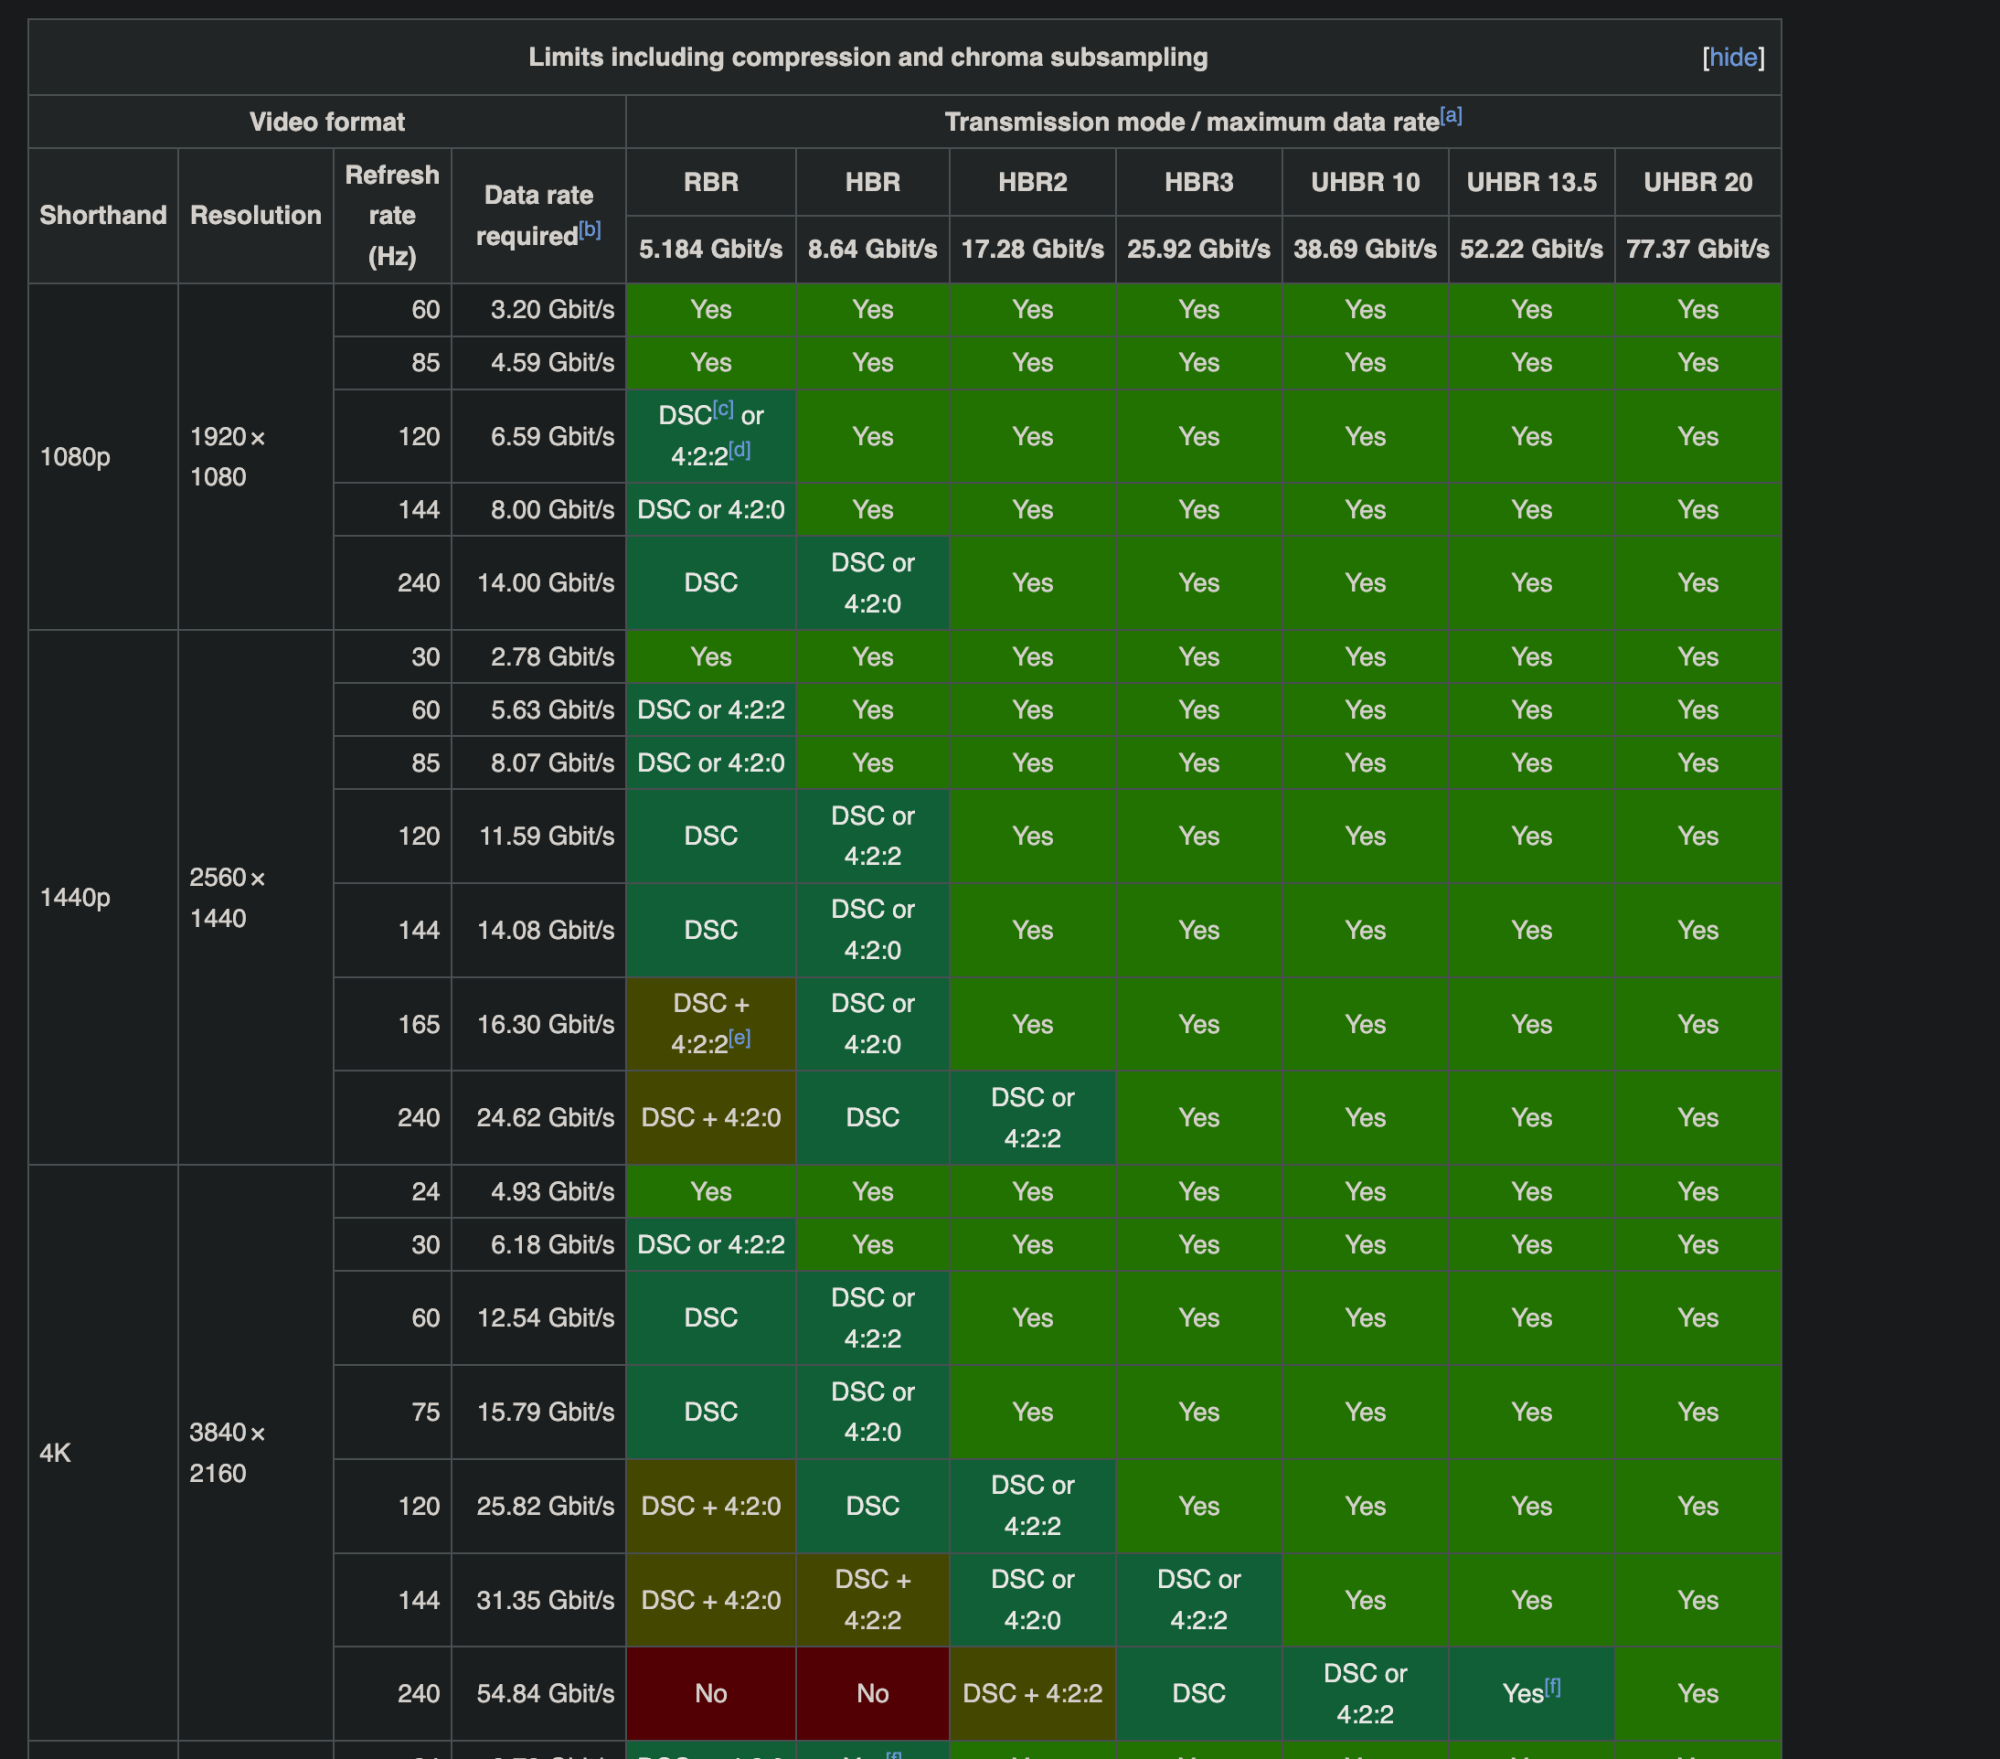Click the 6.59 Gbit/s data rate cell
This screenshot has width=2000, height=1759.
coord(539,436)
